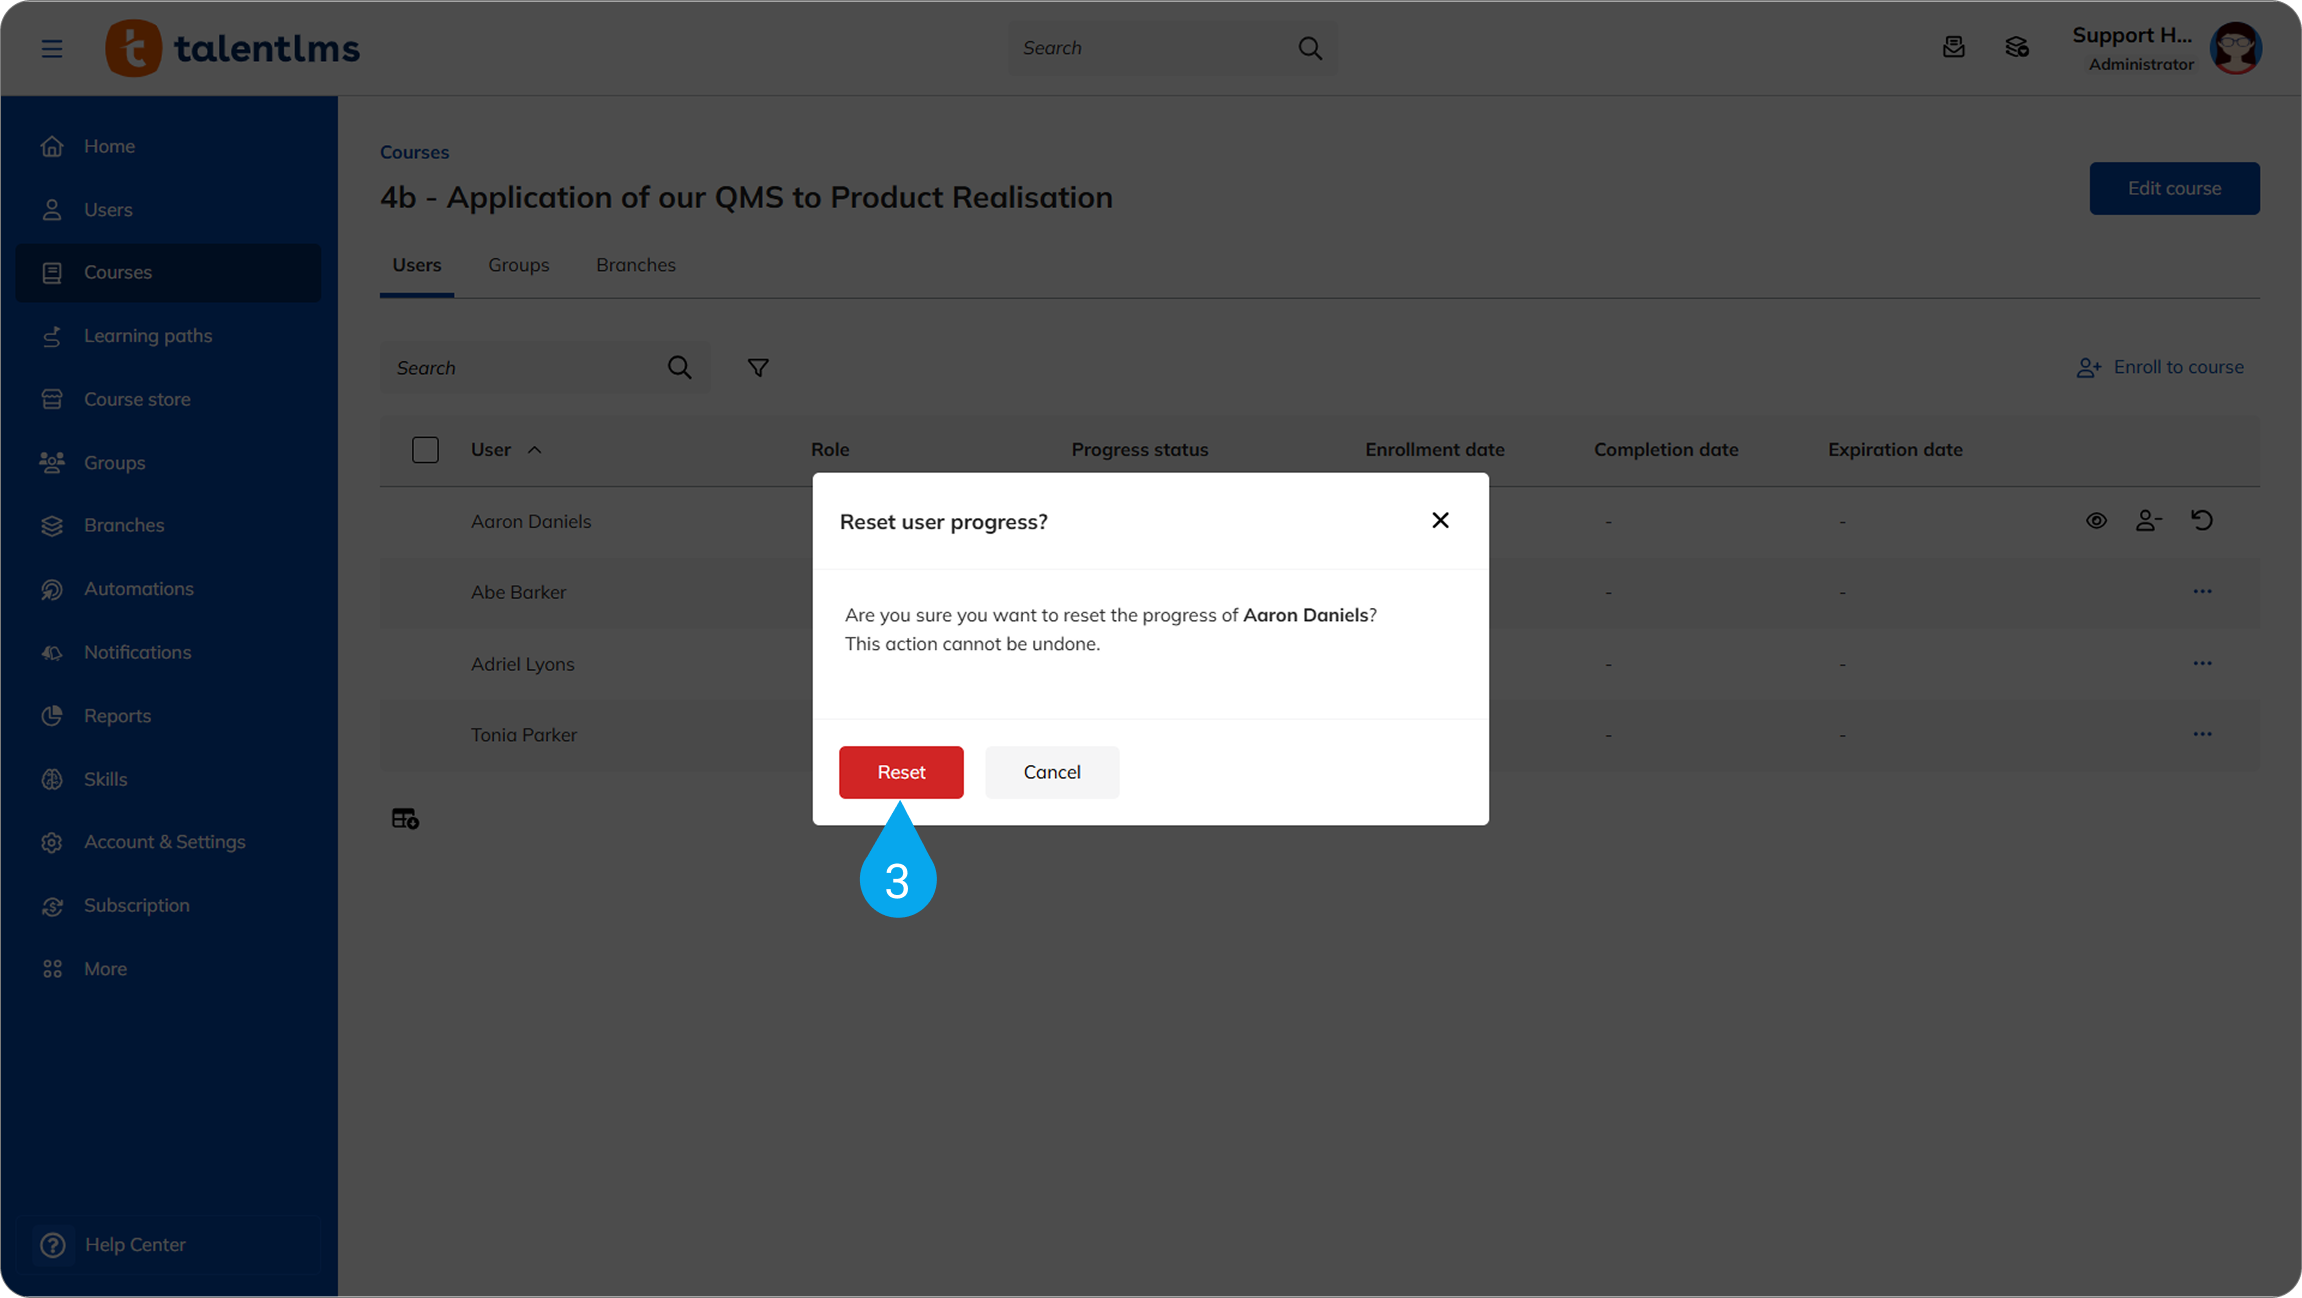Screen dimensions: 2302x1298
Task: Open the filter funnel icon
Action: point(758,367)
